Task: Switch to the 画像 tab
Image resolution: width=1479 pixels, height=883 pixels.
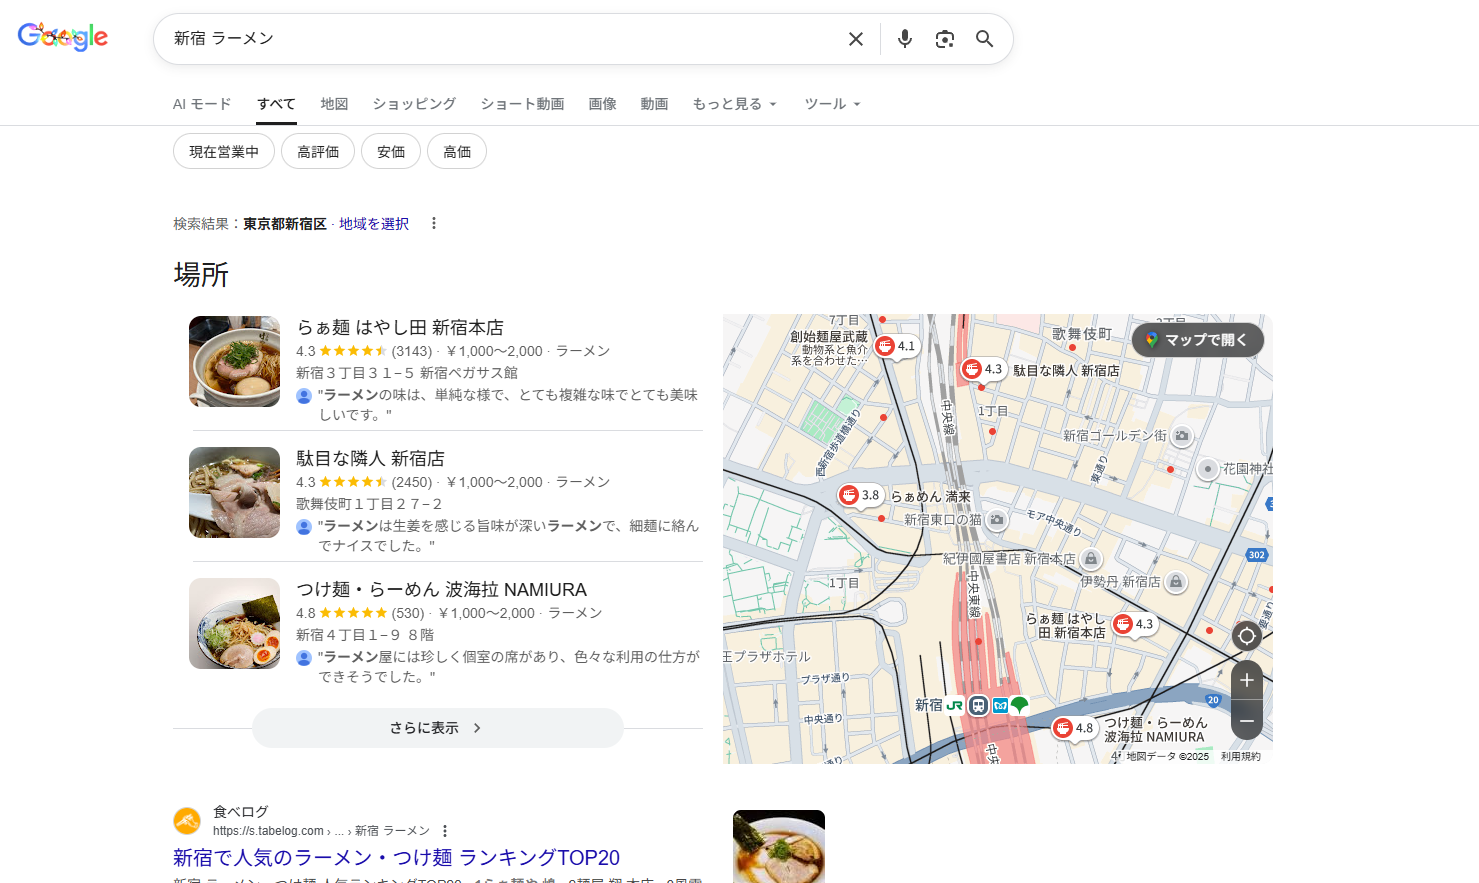Action: 602,104
